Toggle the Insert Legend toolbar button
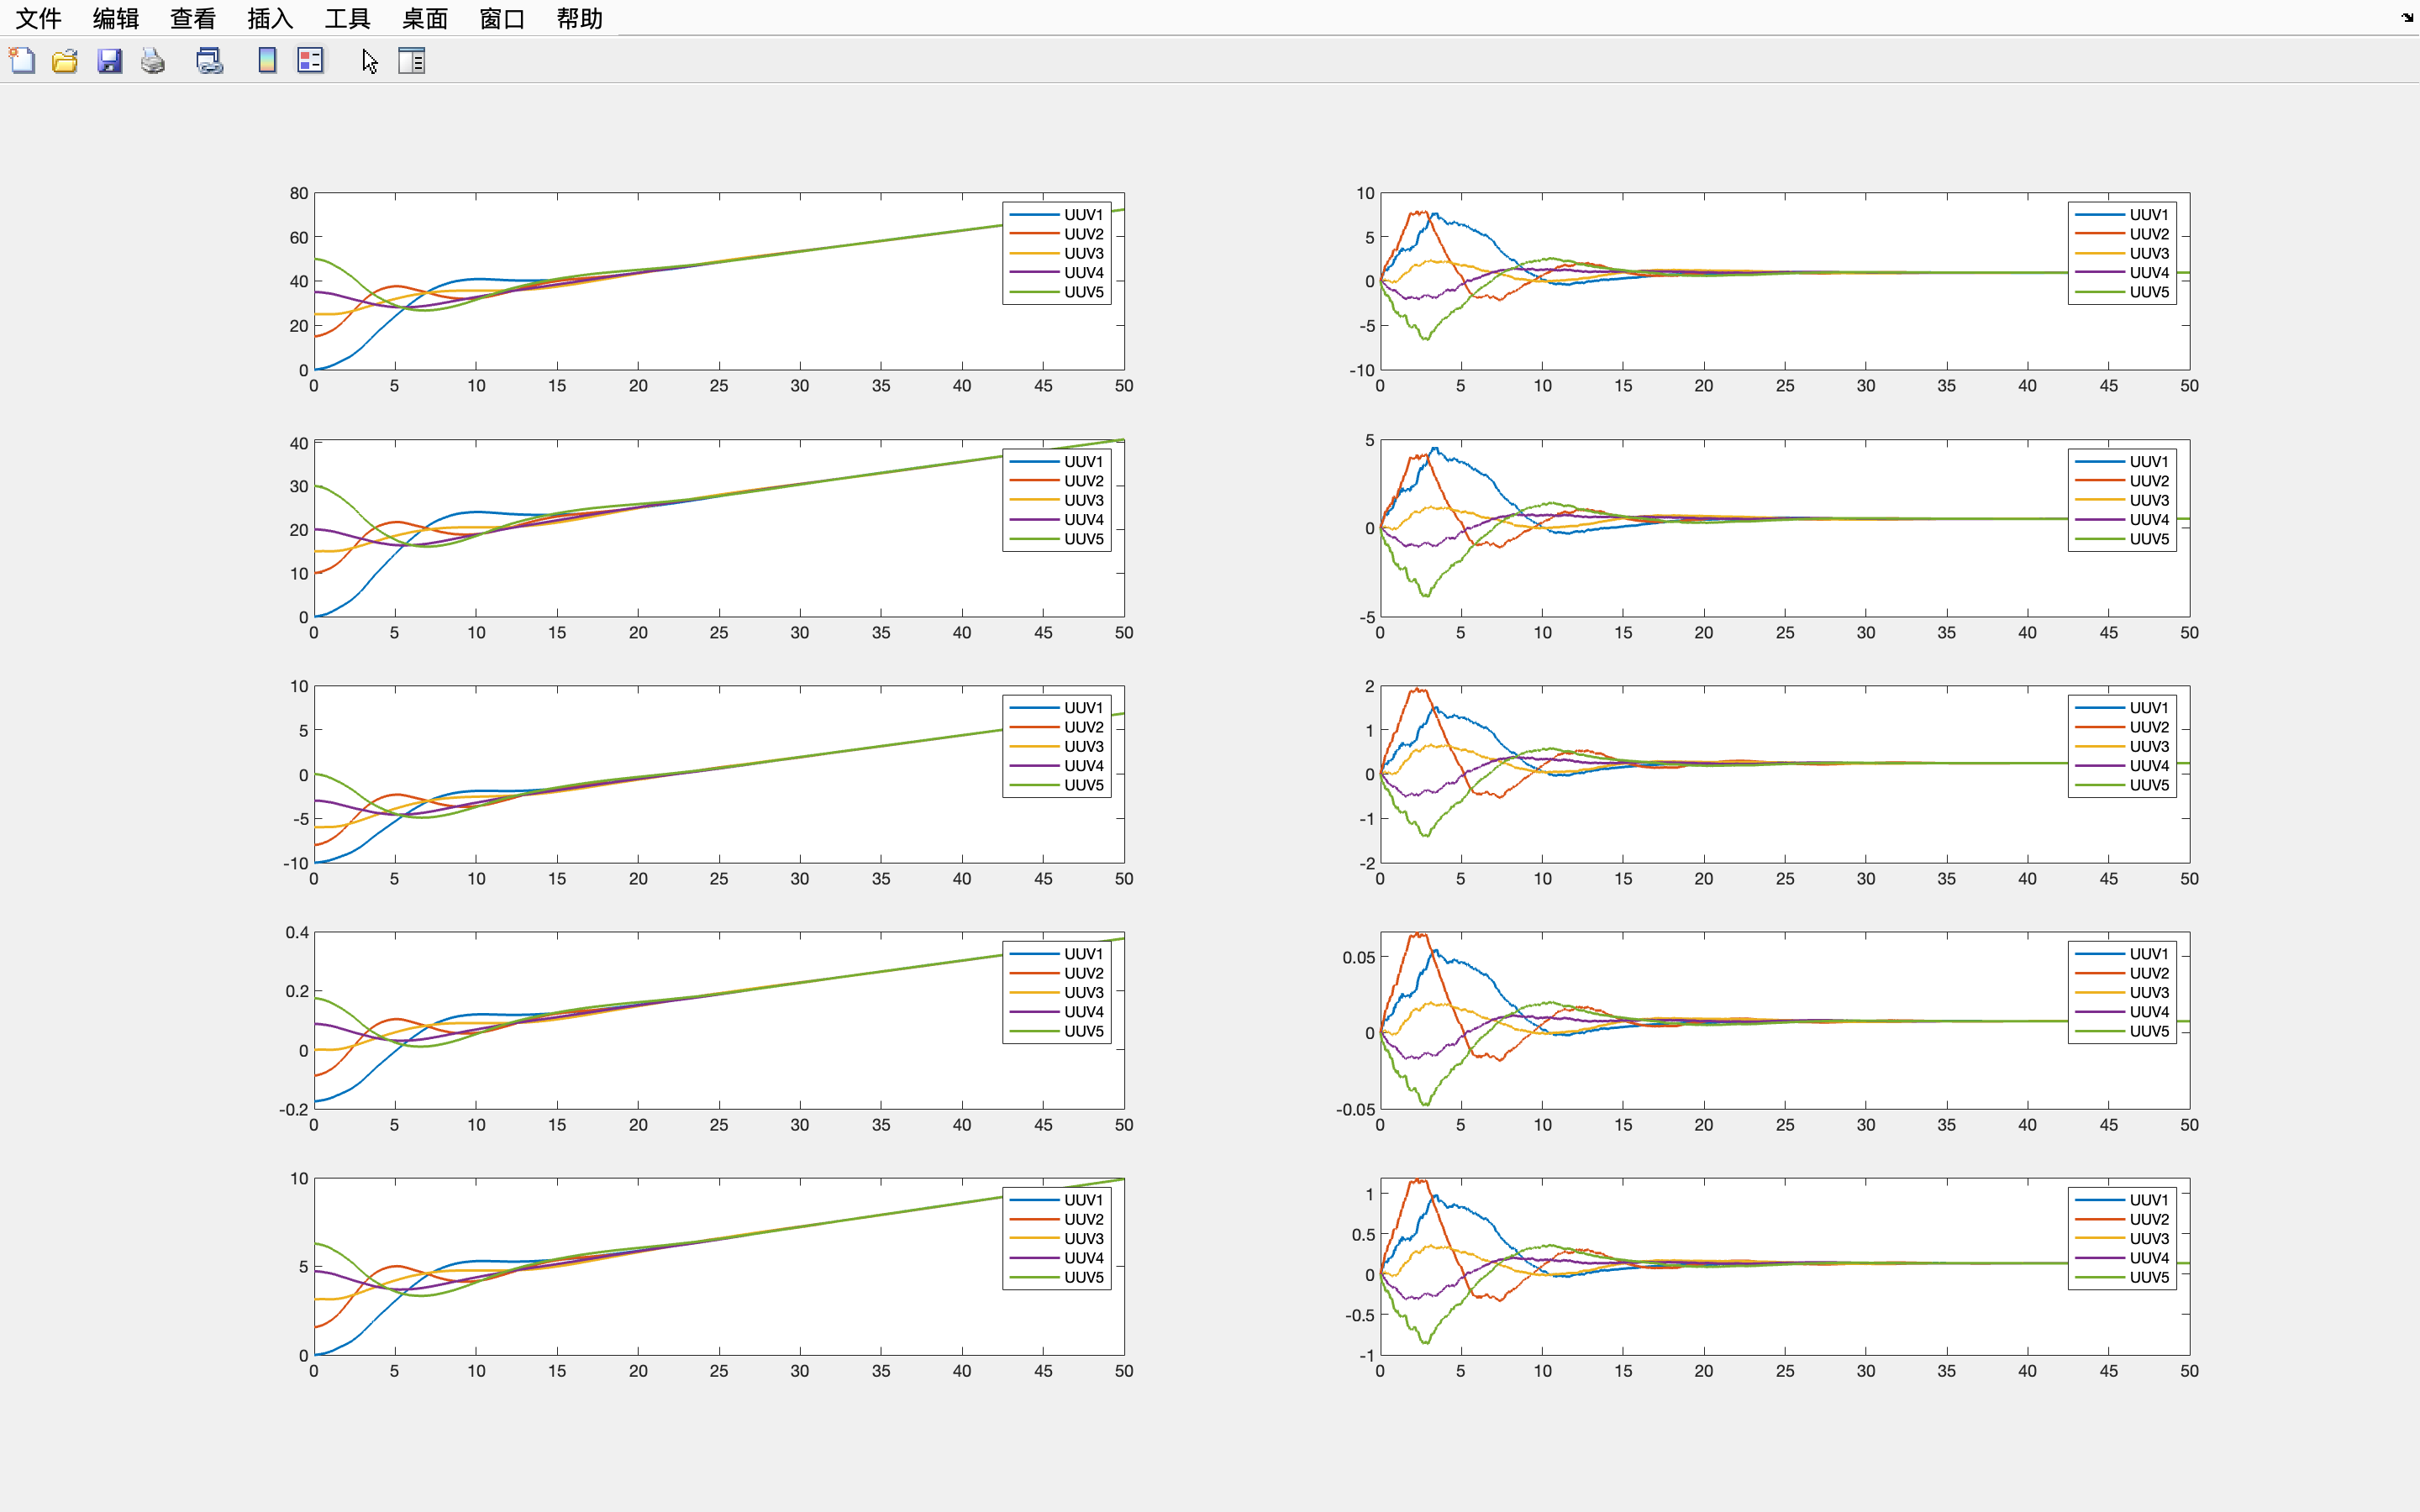 [x=310, y=61]
